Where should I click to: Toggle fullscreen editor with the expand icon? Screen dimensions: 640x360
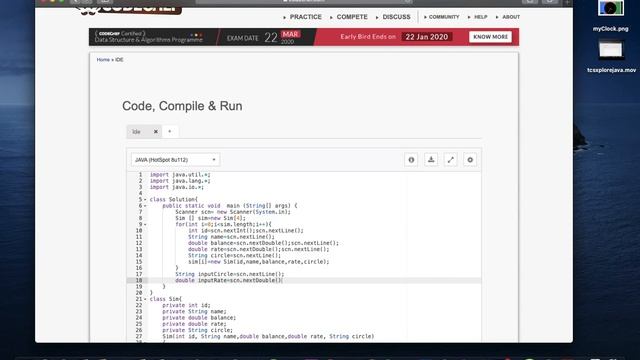pos(450,160)
